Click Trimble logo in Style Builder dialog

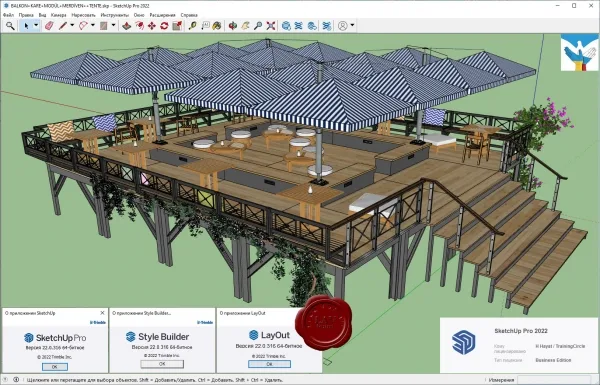pyautogui.click(x=205, y=323)
